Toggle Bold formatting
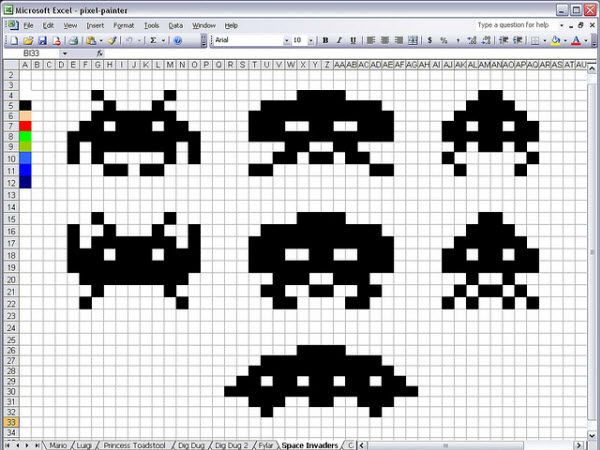Viewport: 600px width, 450px height. pos(325,41)
